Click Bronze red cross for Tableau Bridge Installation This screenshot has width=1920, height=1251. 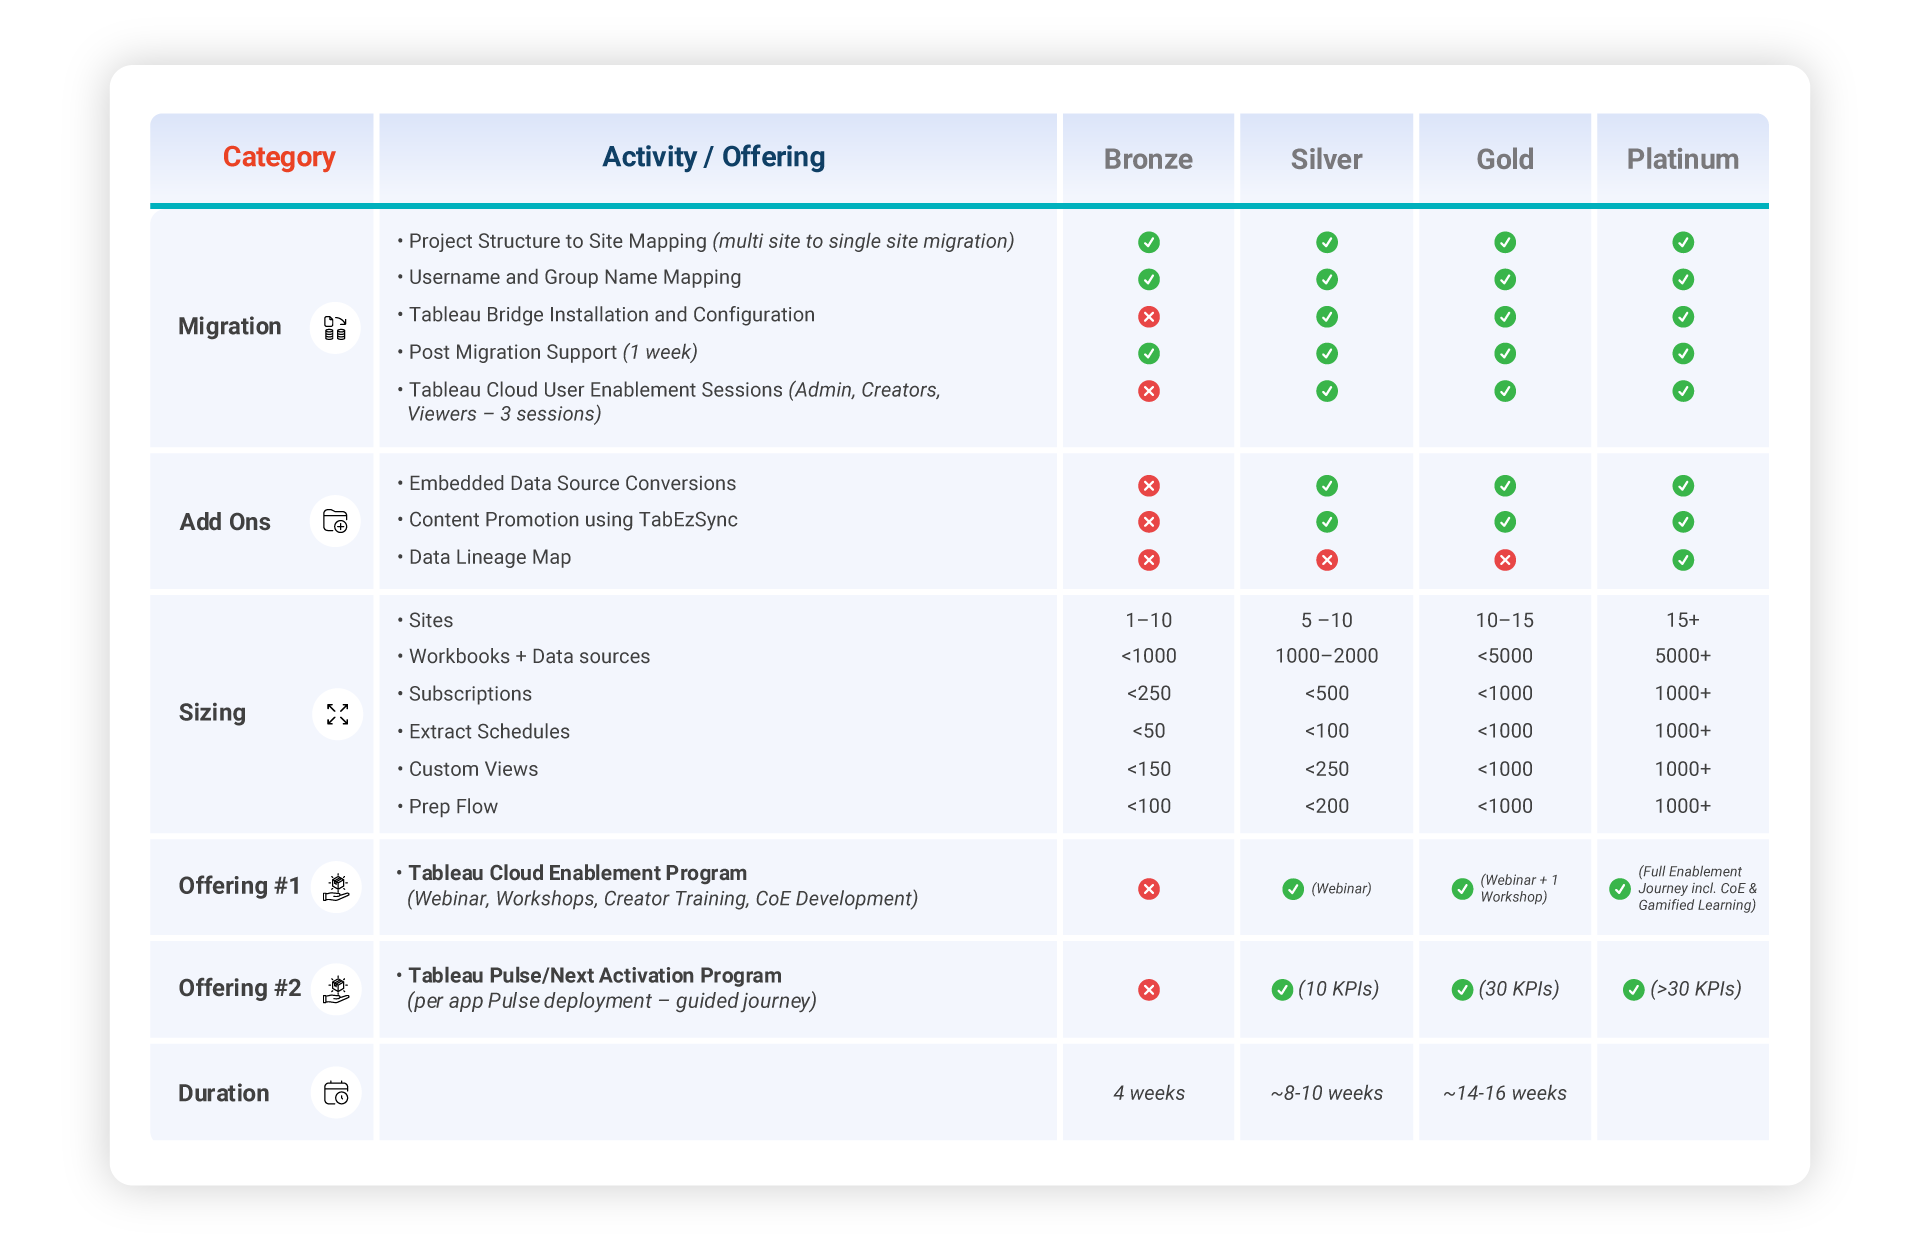click(1149, 316)
